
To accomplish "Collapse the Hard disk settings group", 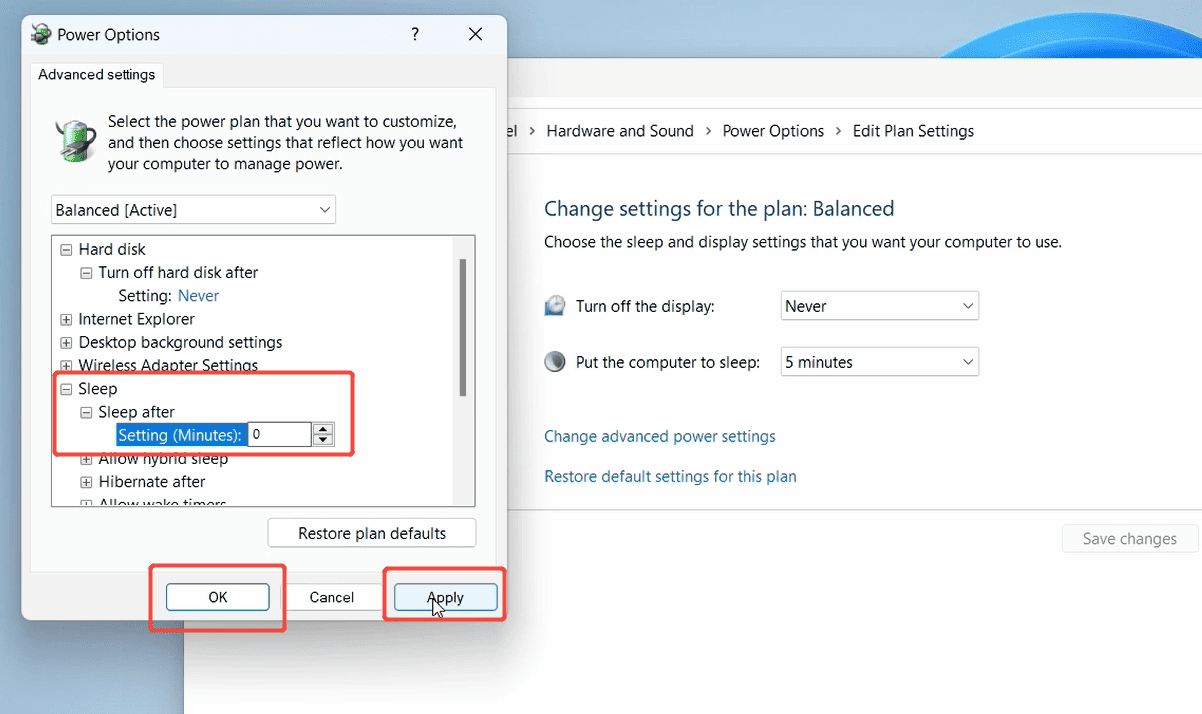I will (65, 248).
